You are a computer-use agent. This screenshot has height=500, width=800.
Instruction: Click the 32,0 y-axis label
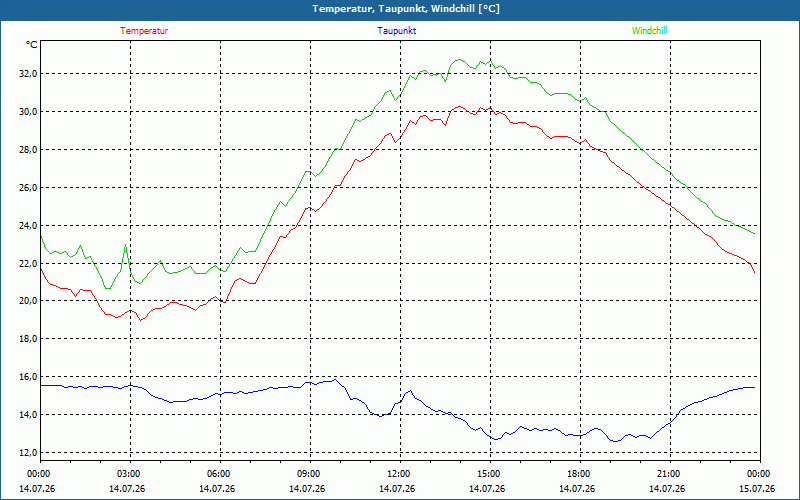[x=28, y=74]
